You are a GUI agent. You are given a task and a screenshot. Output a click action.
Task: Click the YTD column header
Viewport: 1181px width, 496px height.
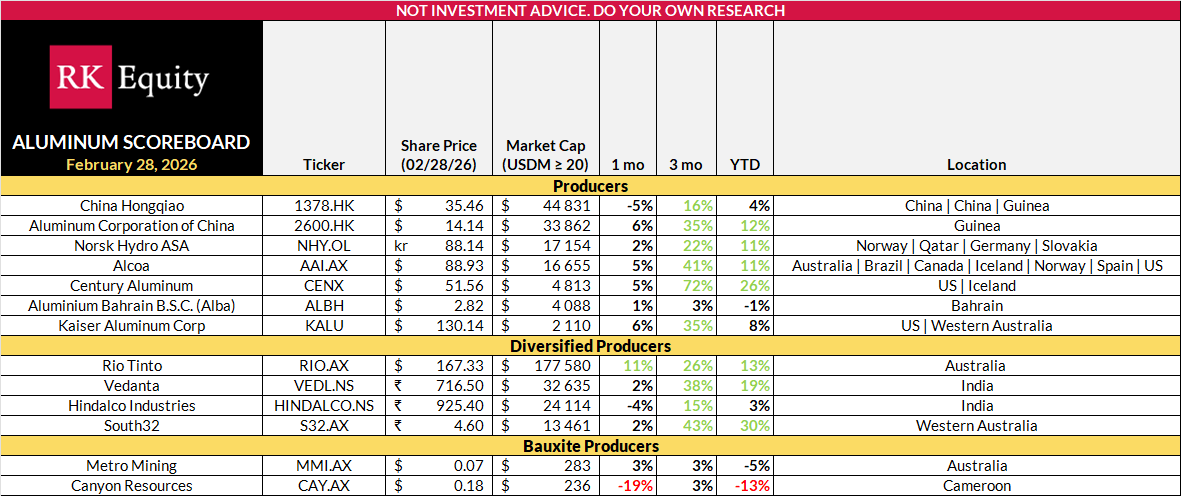click(x=744, y=164)
